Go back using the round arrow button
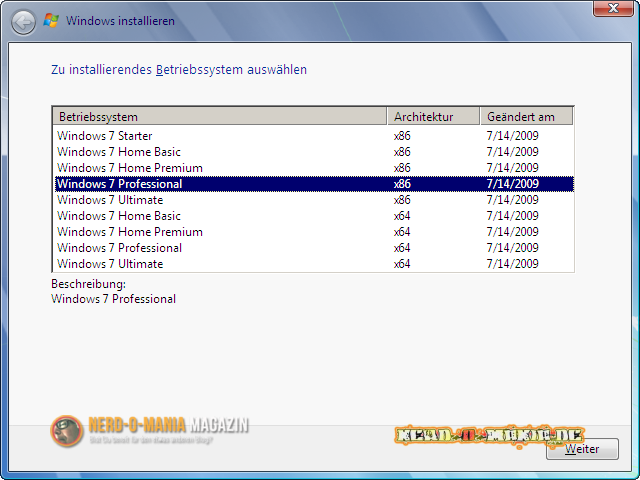 [23, 22]
